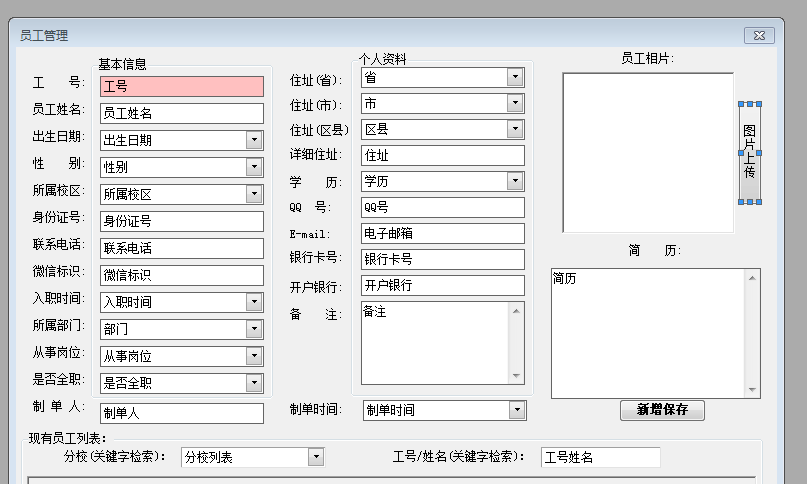
Task: Click the 员工相片 label
Action: [647, 58]
